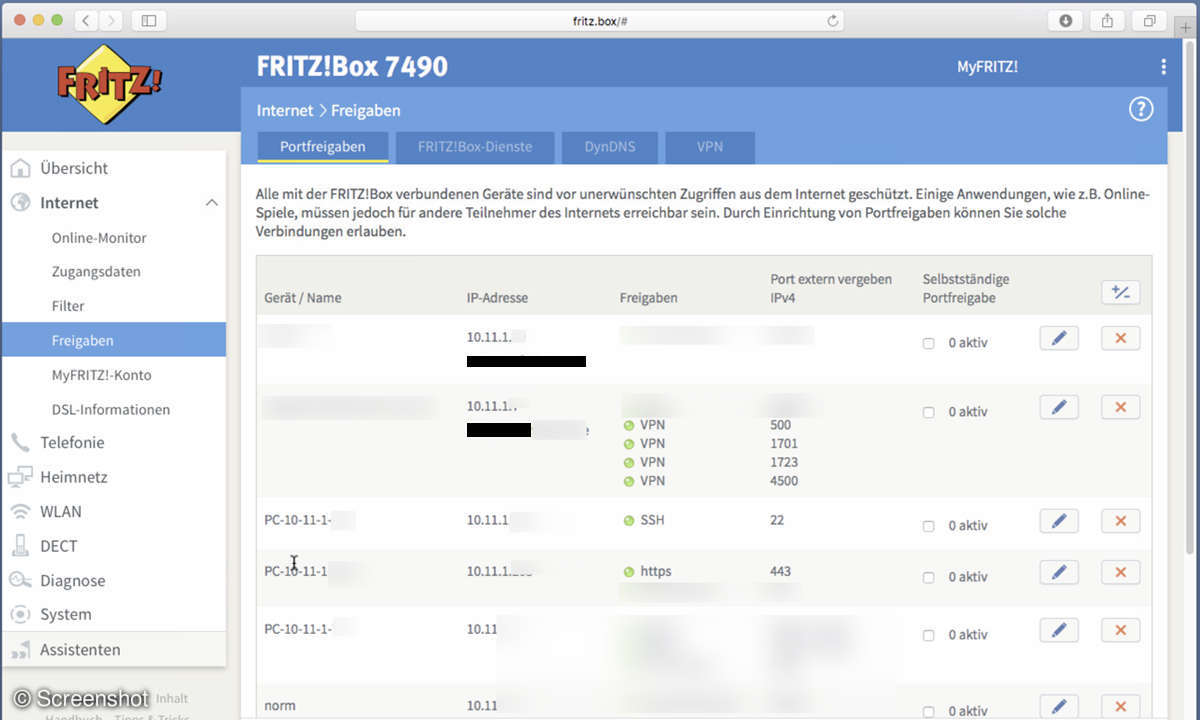Click the DECT phone icon
The width and height of the screenshot is (1200, 720).
coord(20,546)
